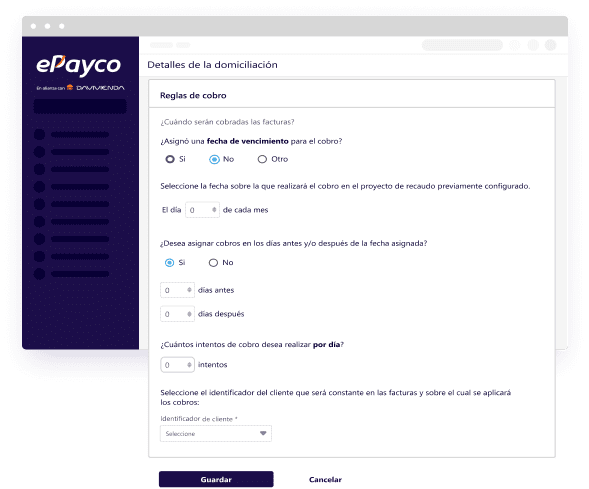Click the ePayco logo in sidebar
This screenshot has height=489, width=589.
click(x=79, y=66)
